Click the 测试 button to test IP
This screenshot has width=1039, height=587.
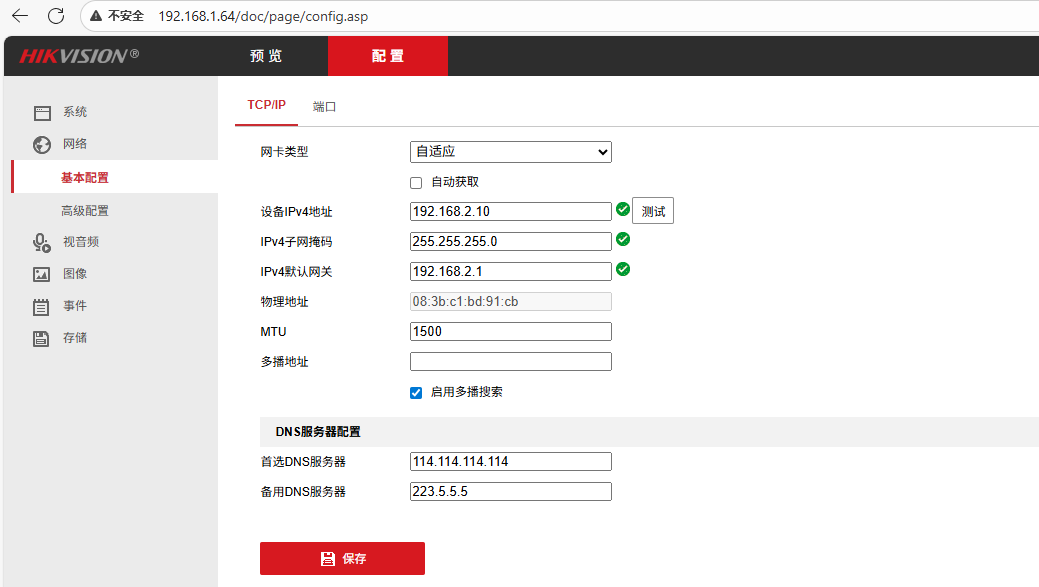coord(653,210)
